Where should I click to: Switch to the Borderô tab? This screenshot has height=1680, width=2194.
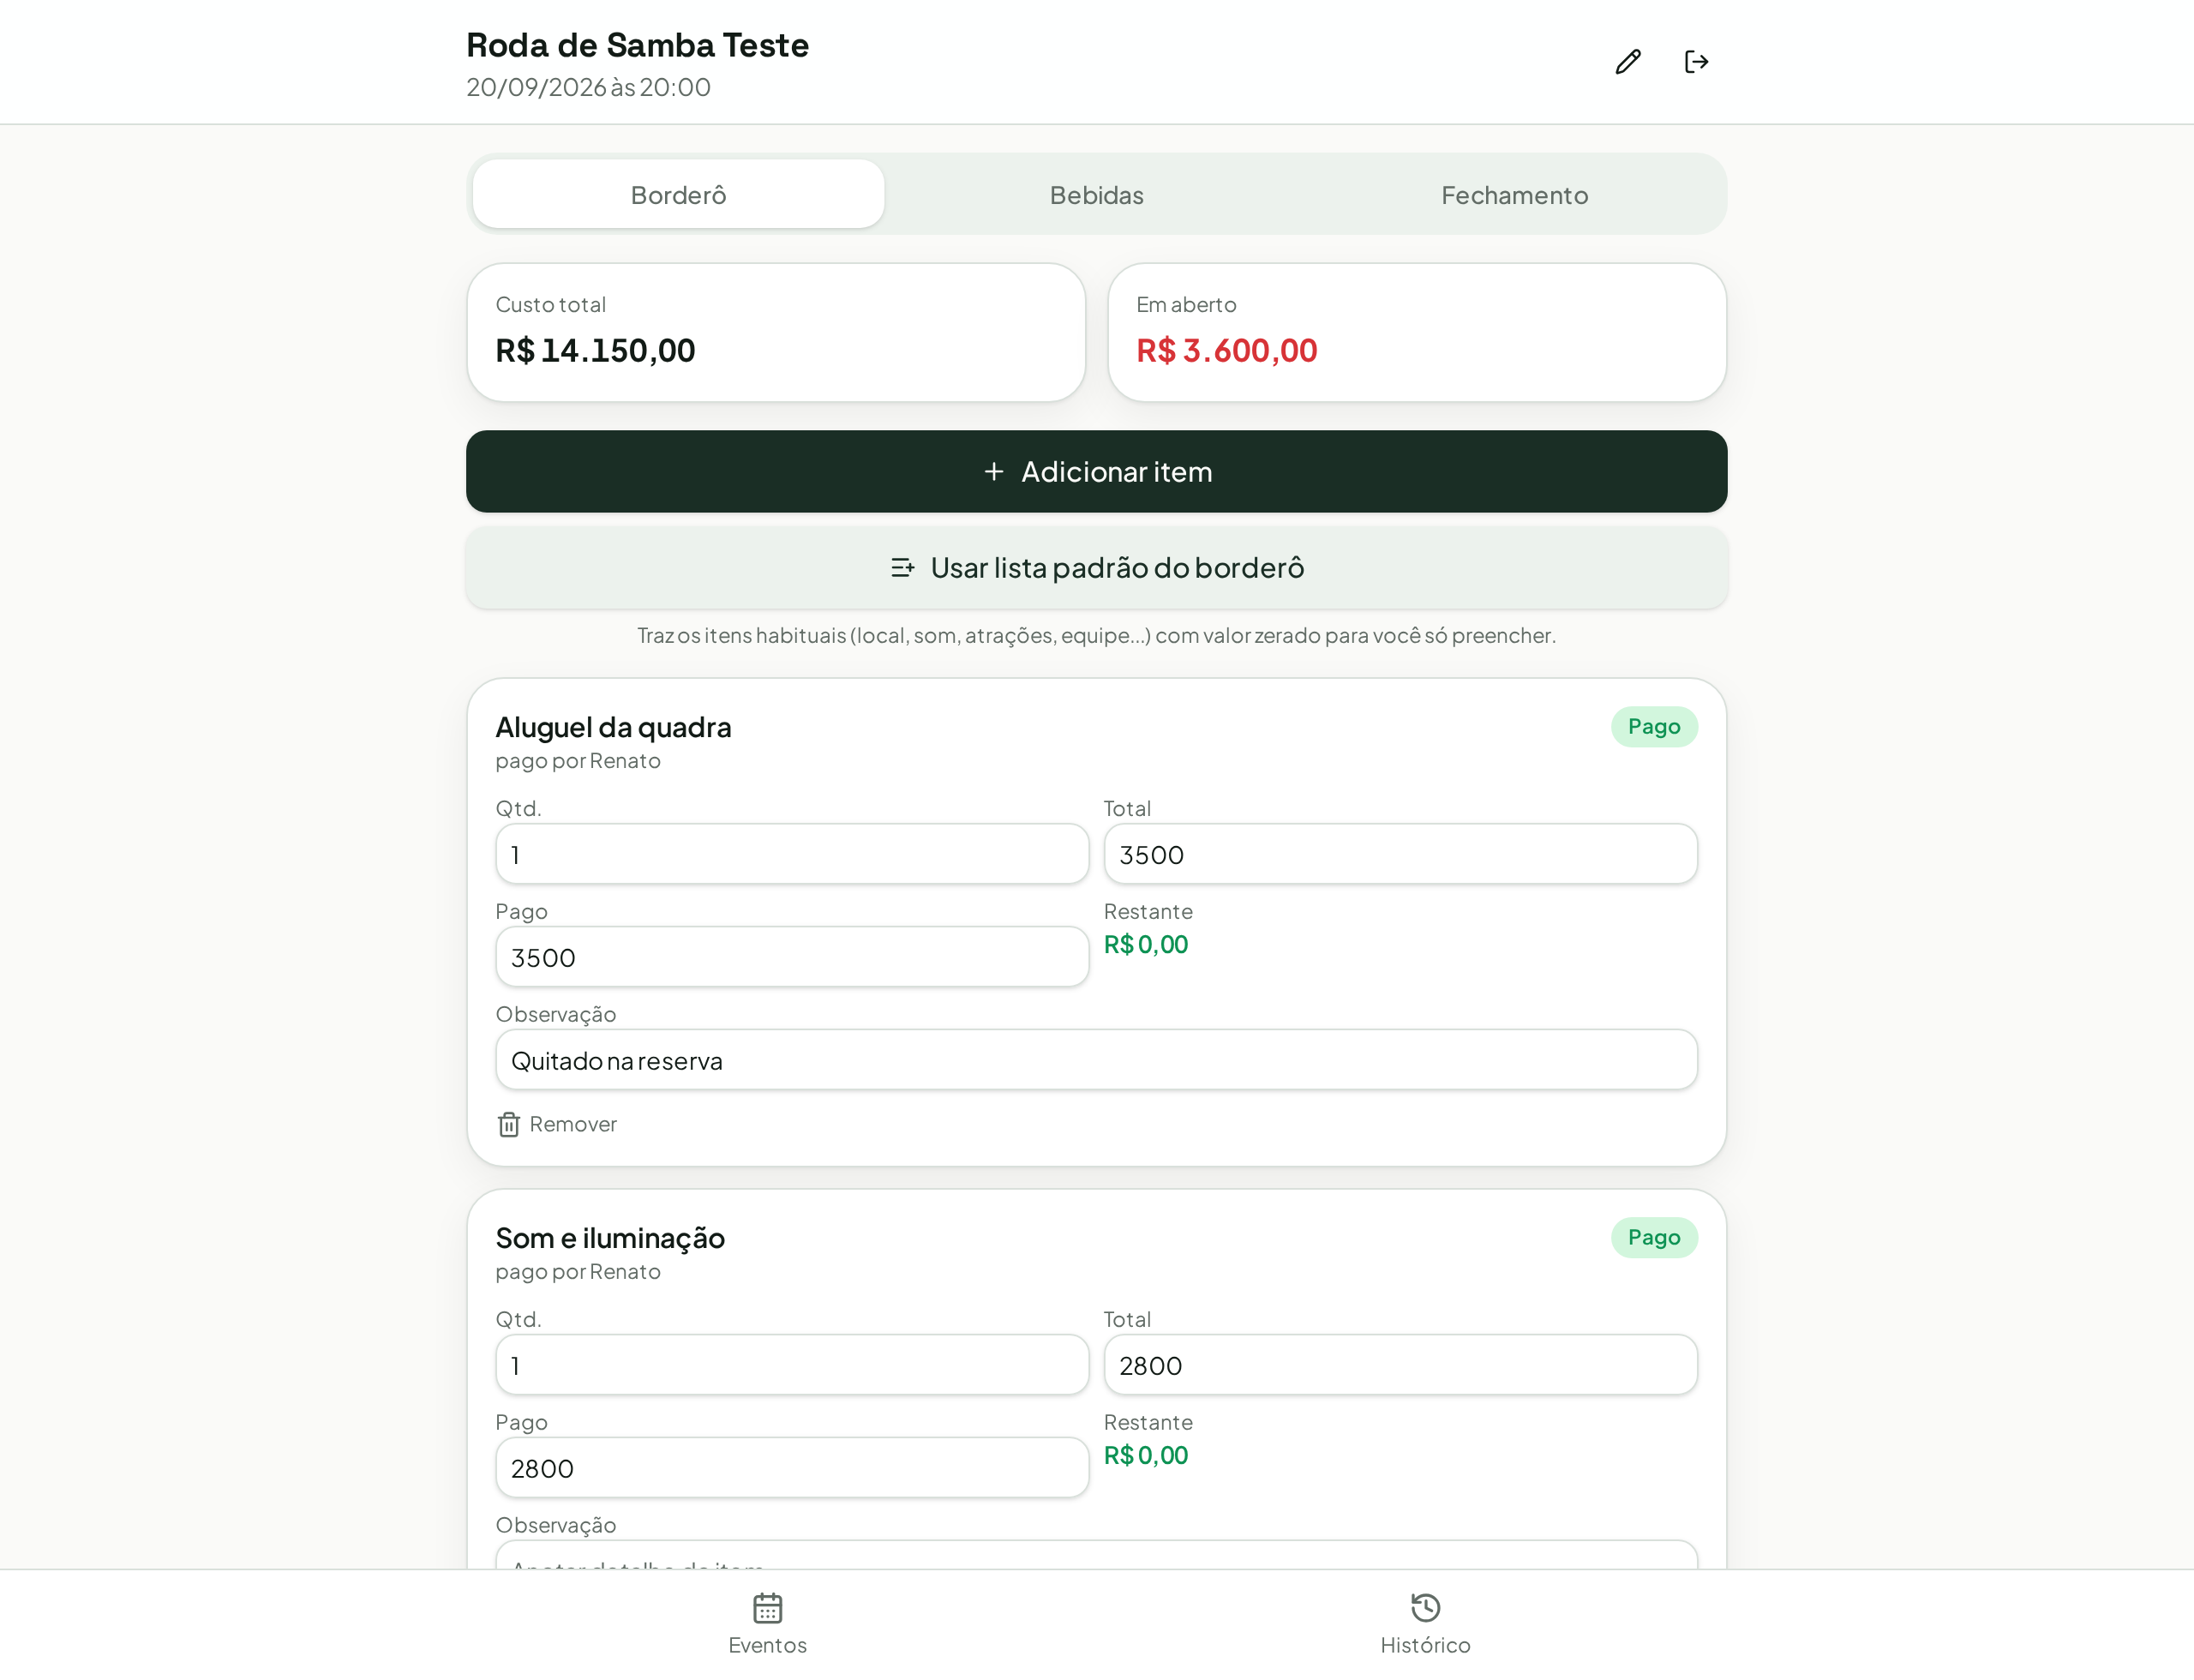(x=678, y=194)
